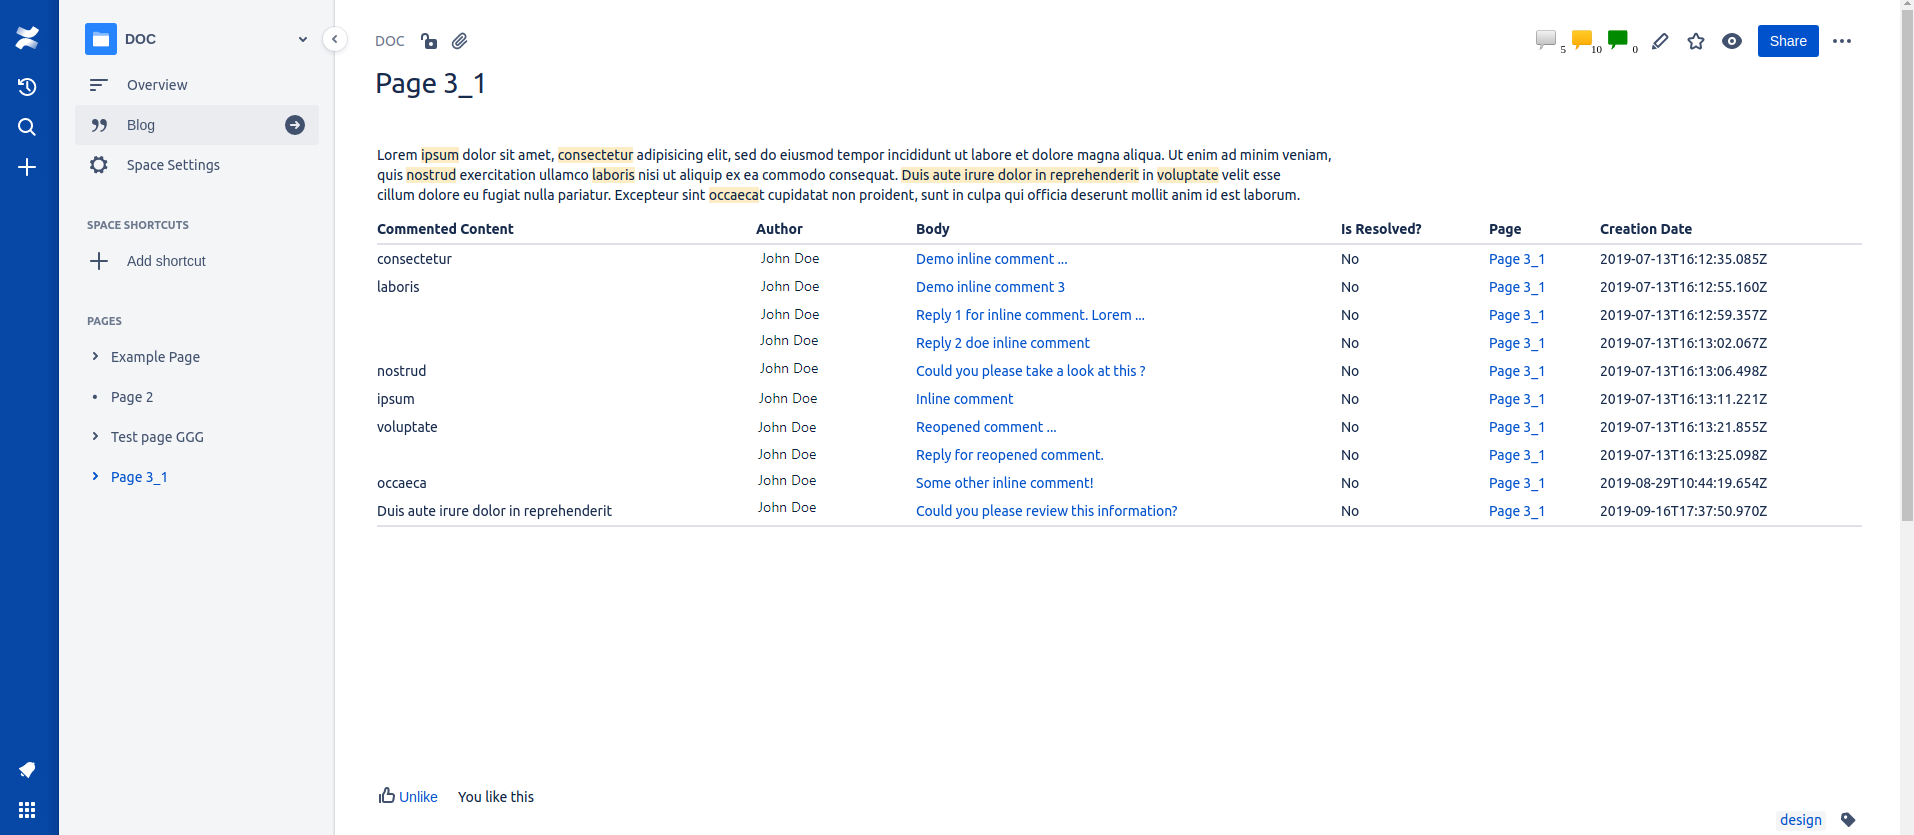
Task: Click highlighted 'occaeca' in paragraph
Action: (735, 195)
